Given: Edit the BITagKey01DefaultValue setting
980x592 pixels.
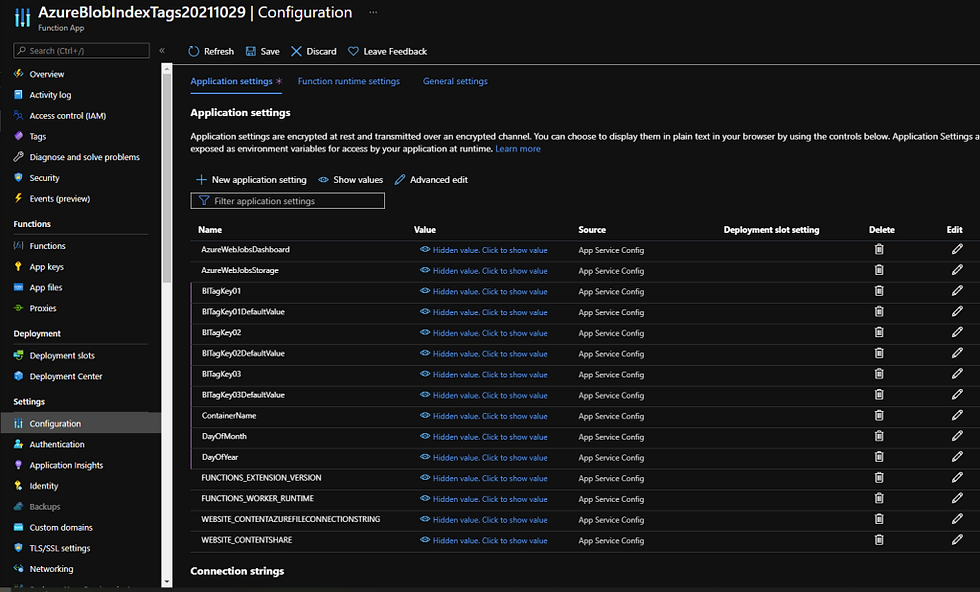Looking at the screenshot, I should [957, 311].
